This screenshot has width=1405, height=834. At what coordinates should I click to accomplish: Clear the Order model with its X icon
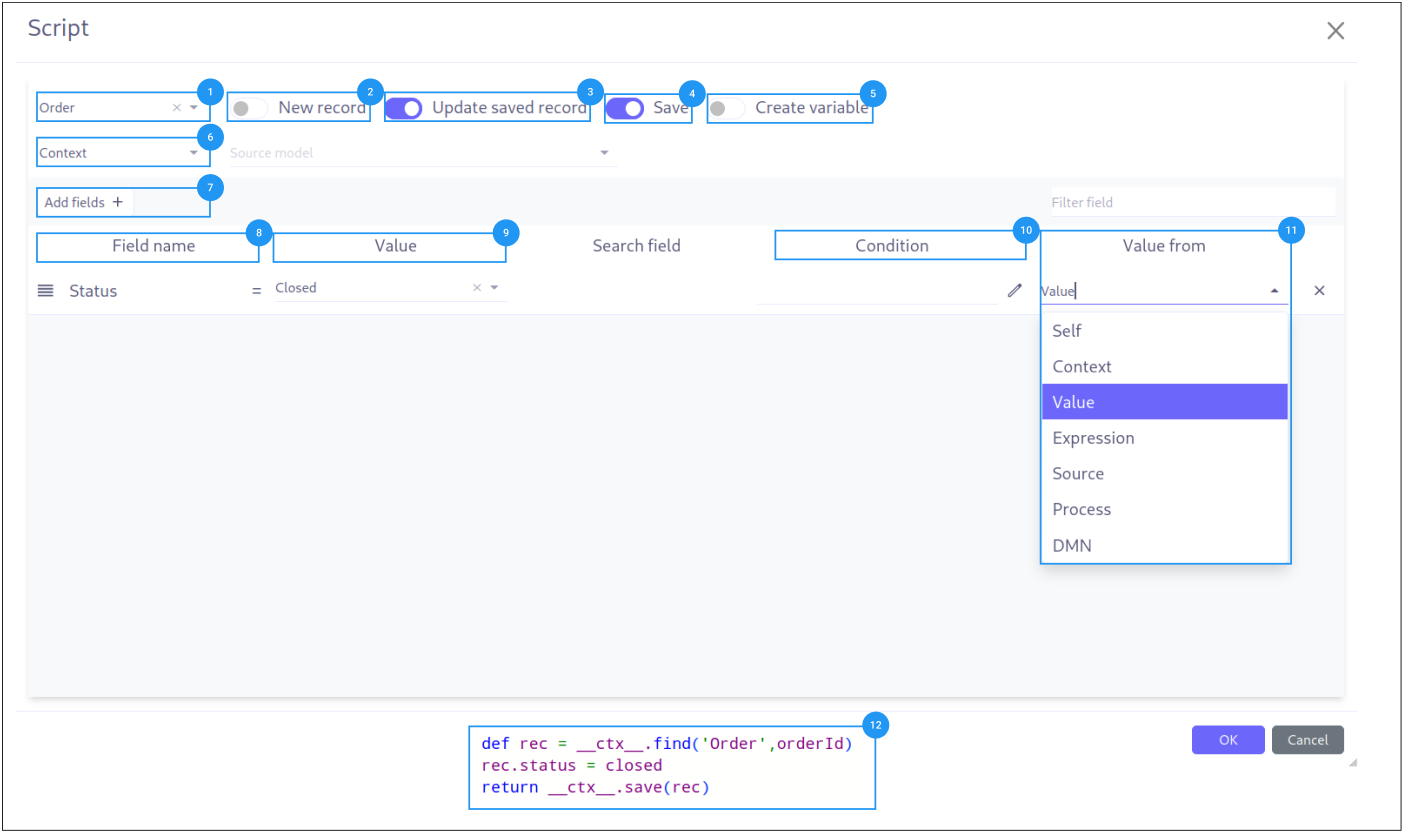click(176, 107)
